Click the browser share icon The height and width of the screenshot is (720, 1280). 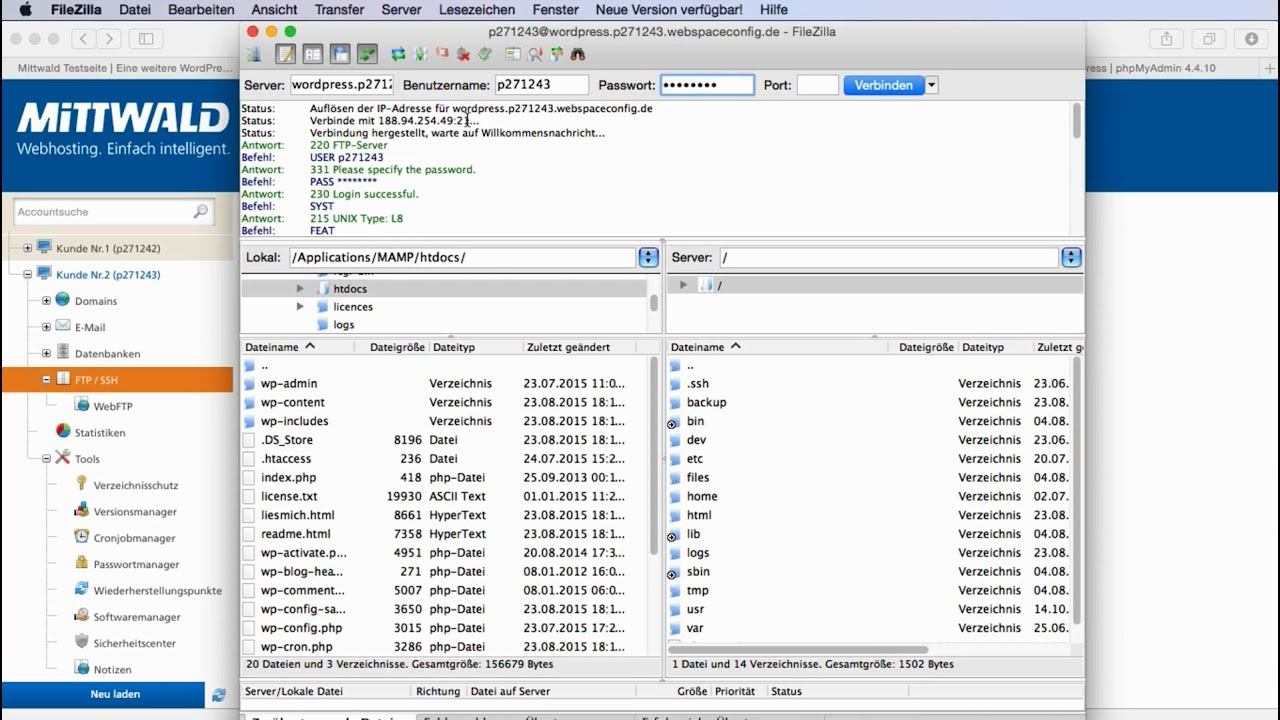(x=1166, y=39)
